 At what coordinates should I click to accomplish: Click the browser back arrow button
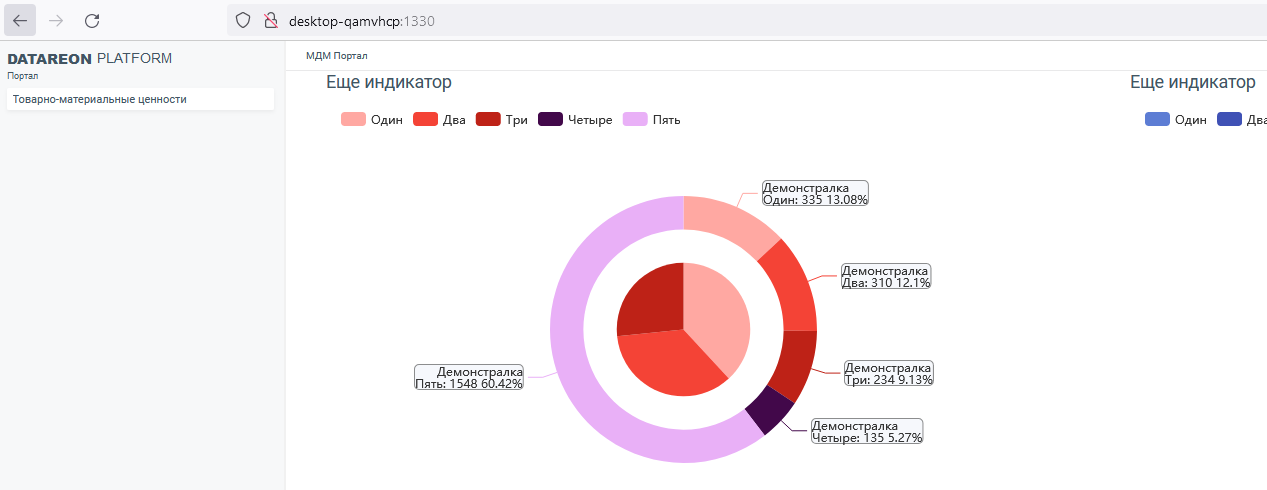coord(21,20)
